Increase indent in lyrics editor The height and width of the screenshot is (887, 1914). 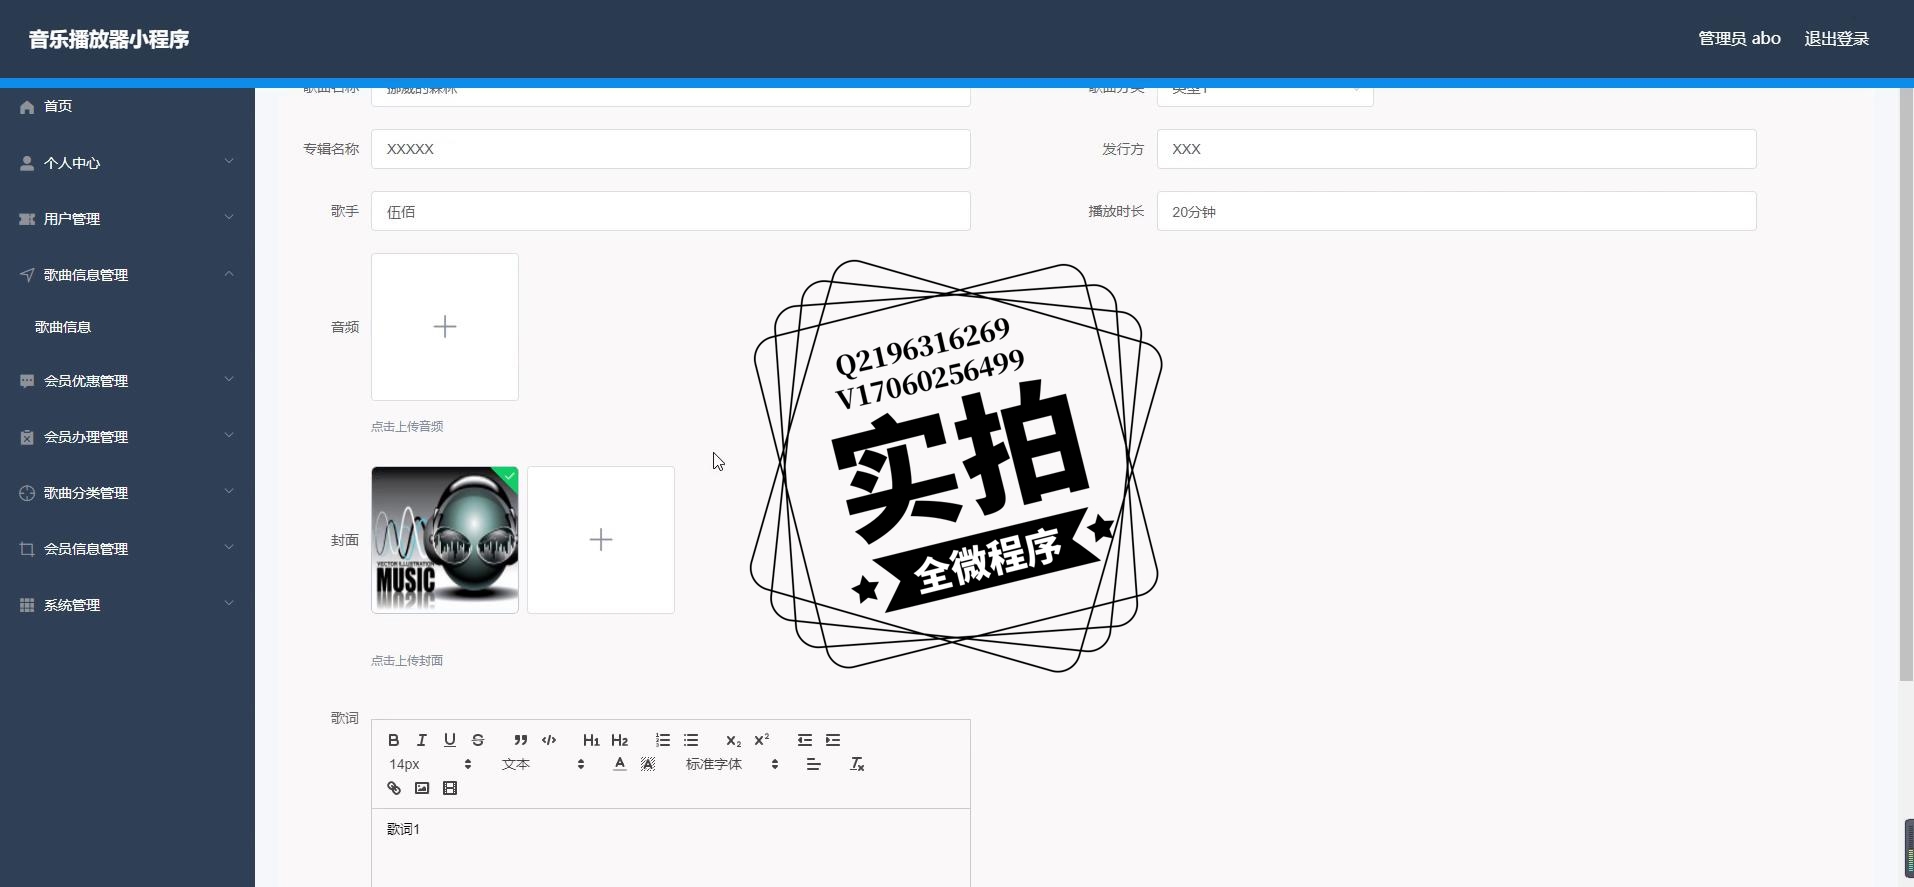pyautogui.click(x=833, y=740)
